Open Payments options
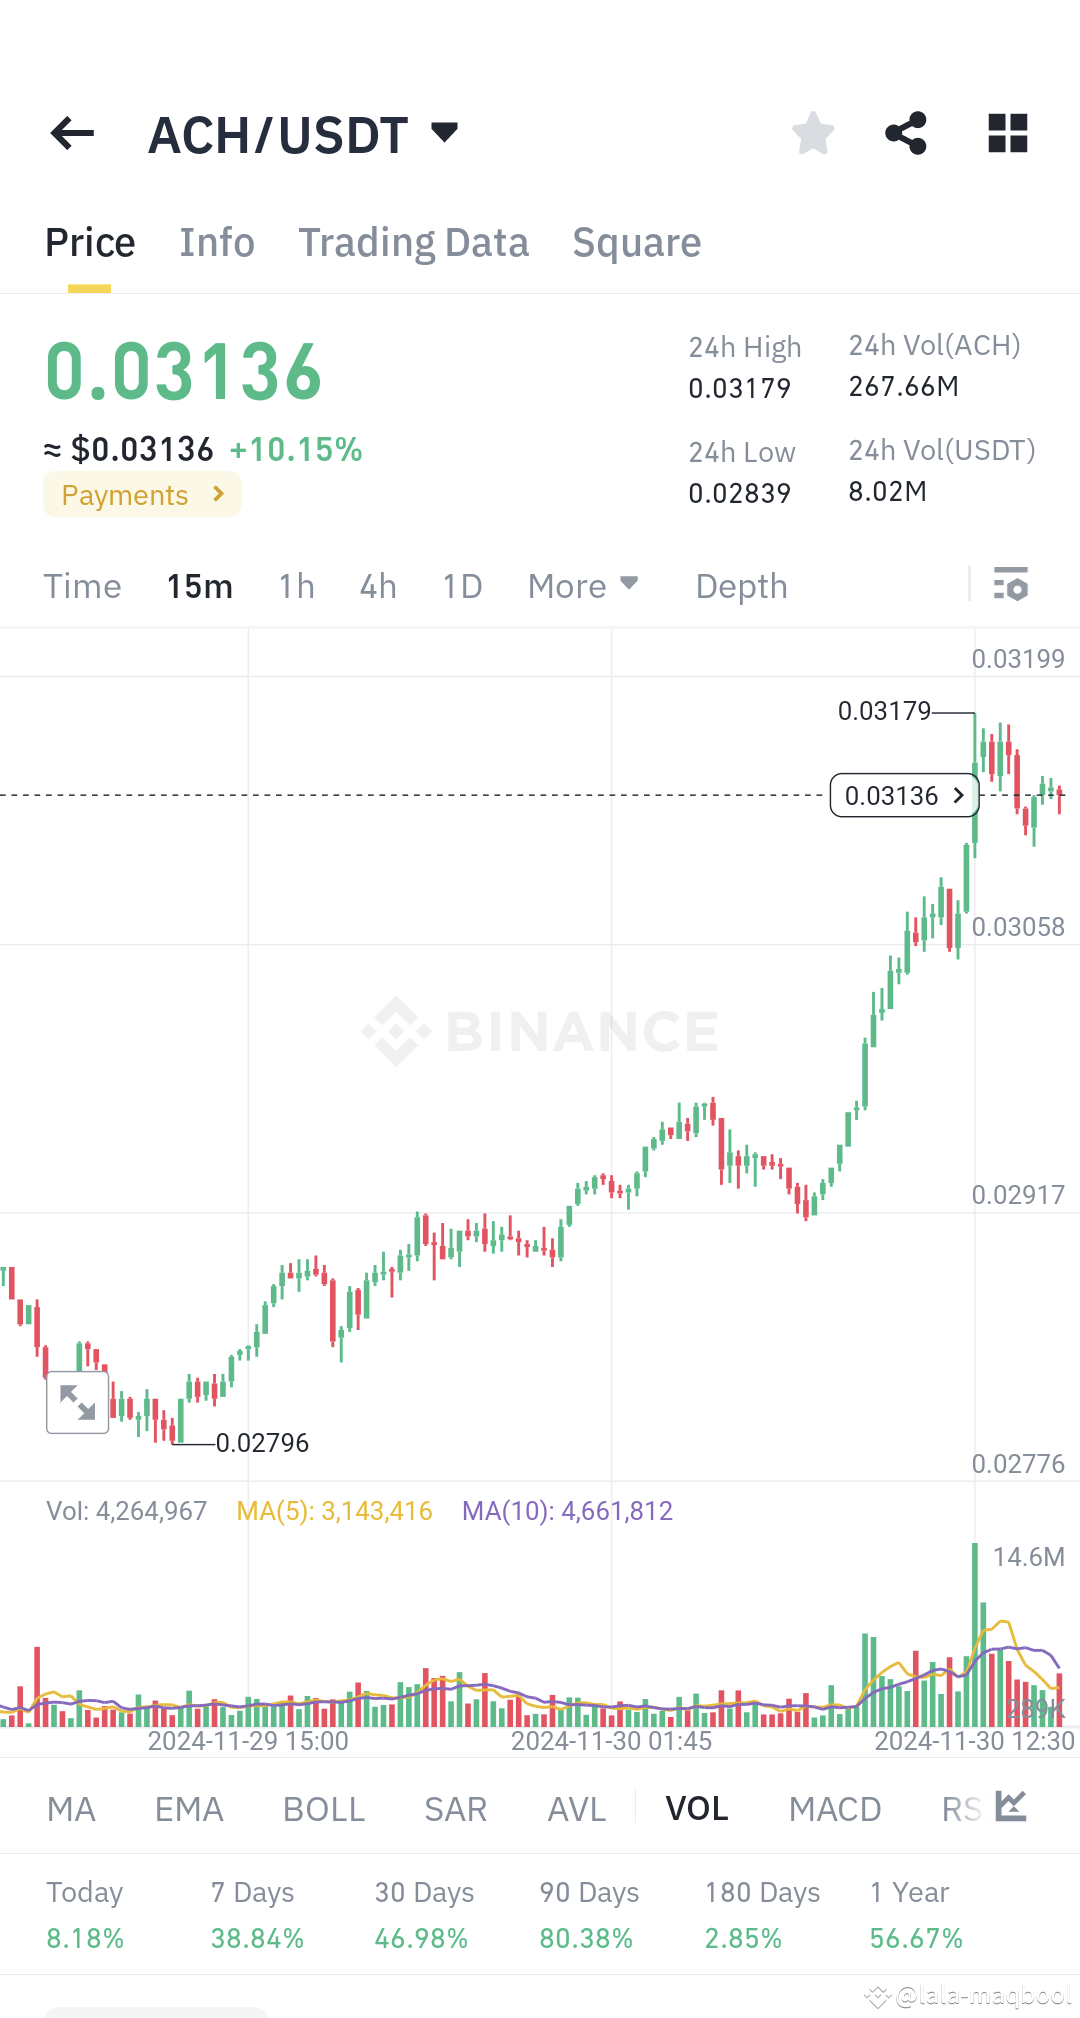The height and width of the screenshot is (2018, 1080). [141, 494]
